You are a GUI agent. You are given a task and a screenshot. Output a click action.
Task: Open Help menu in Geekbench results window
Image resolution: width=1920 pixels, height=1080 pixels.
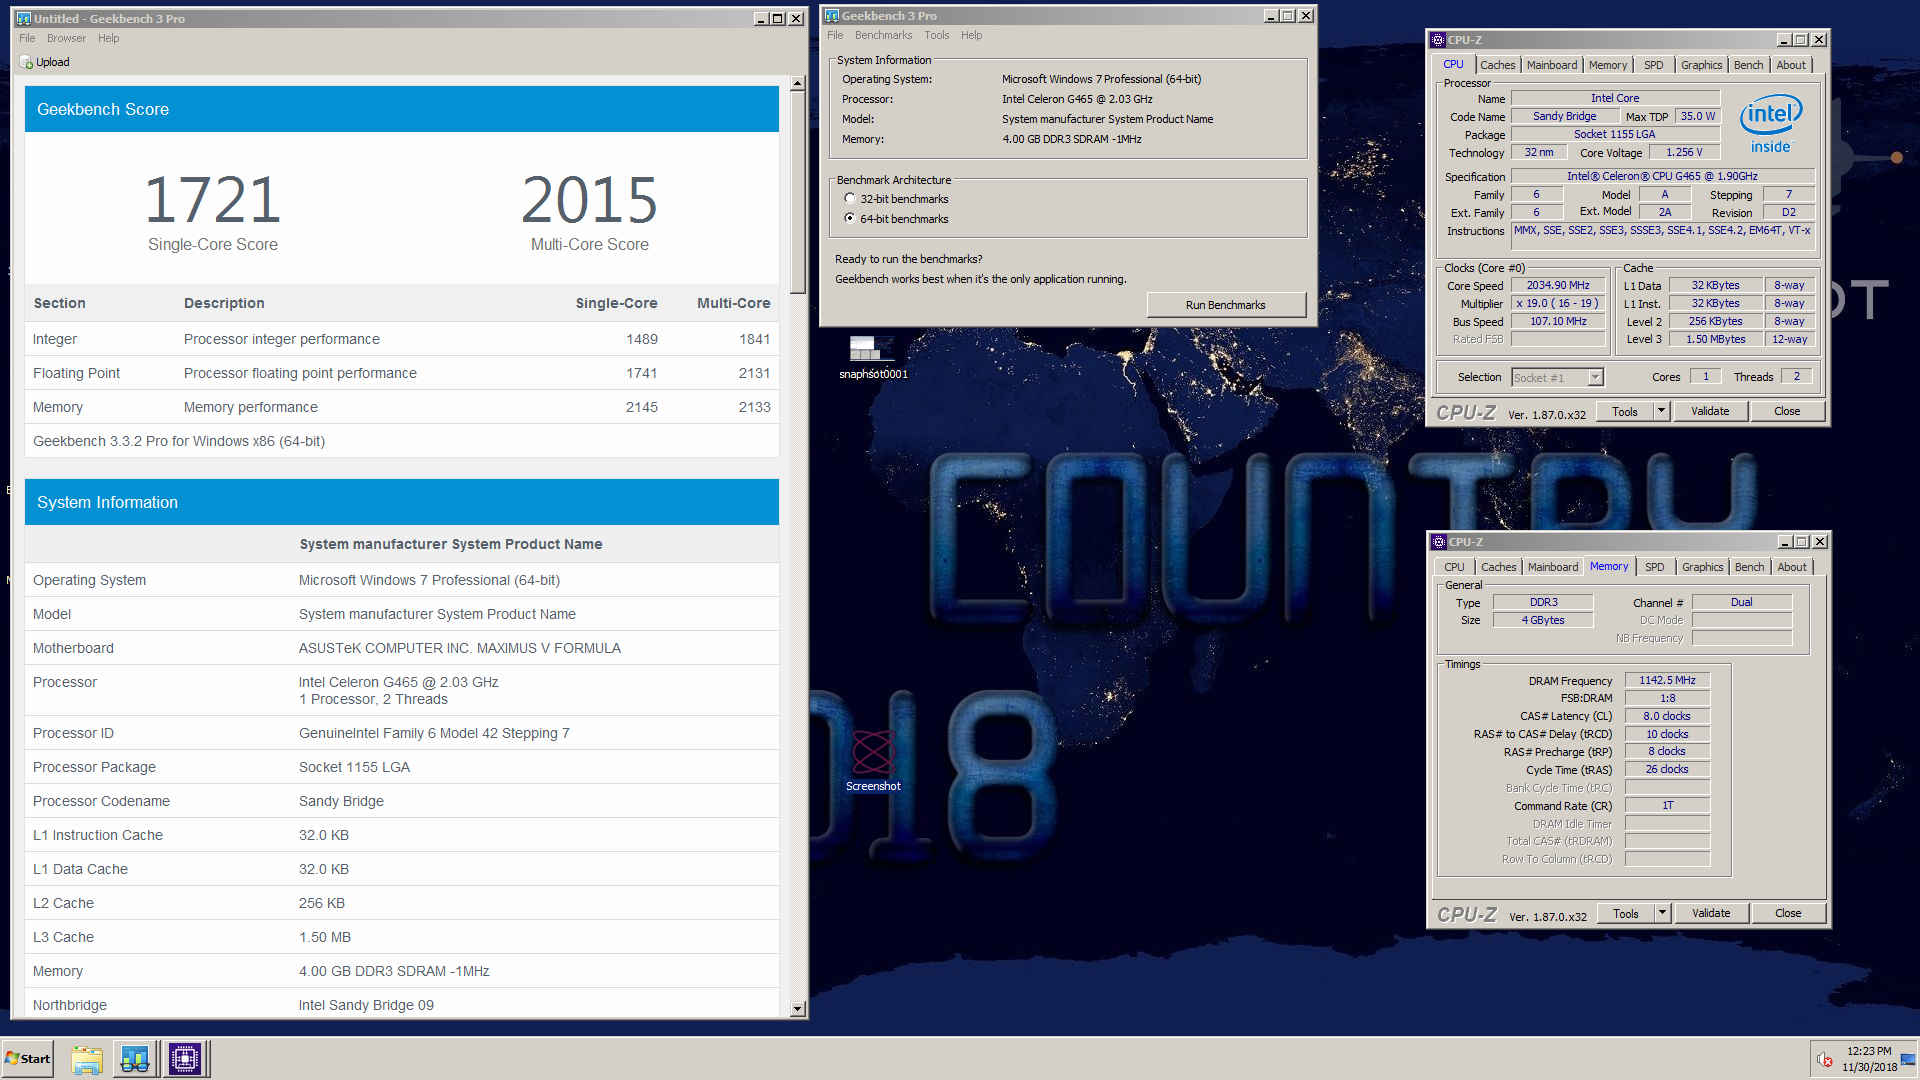click(109, 38)
